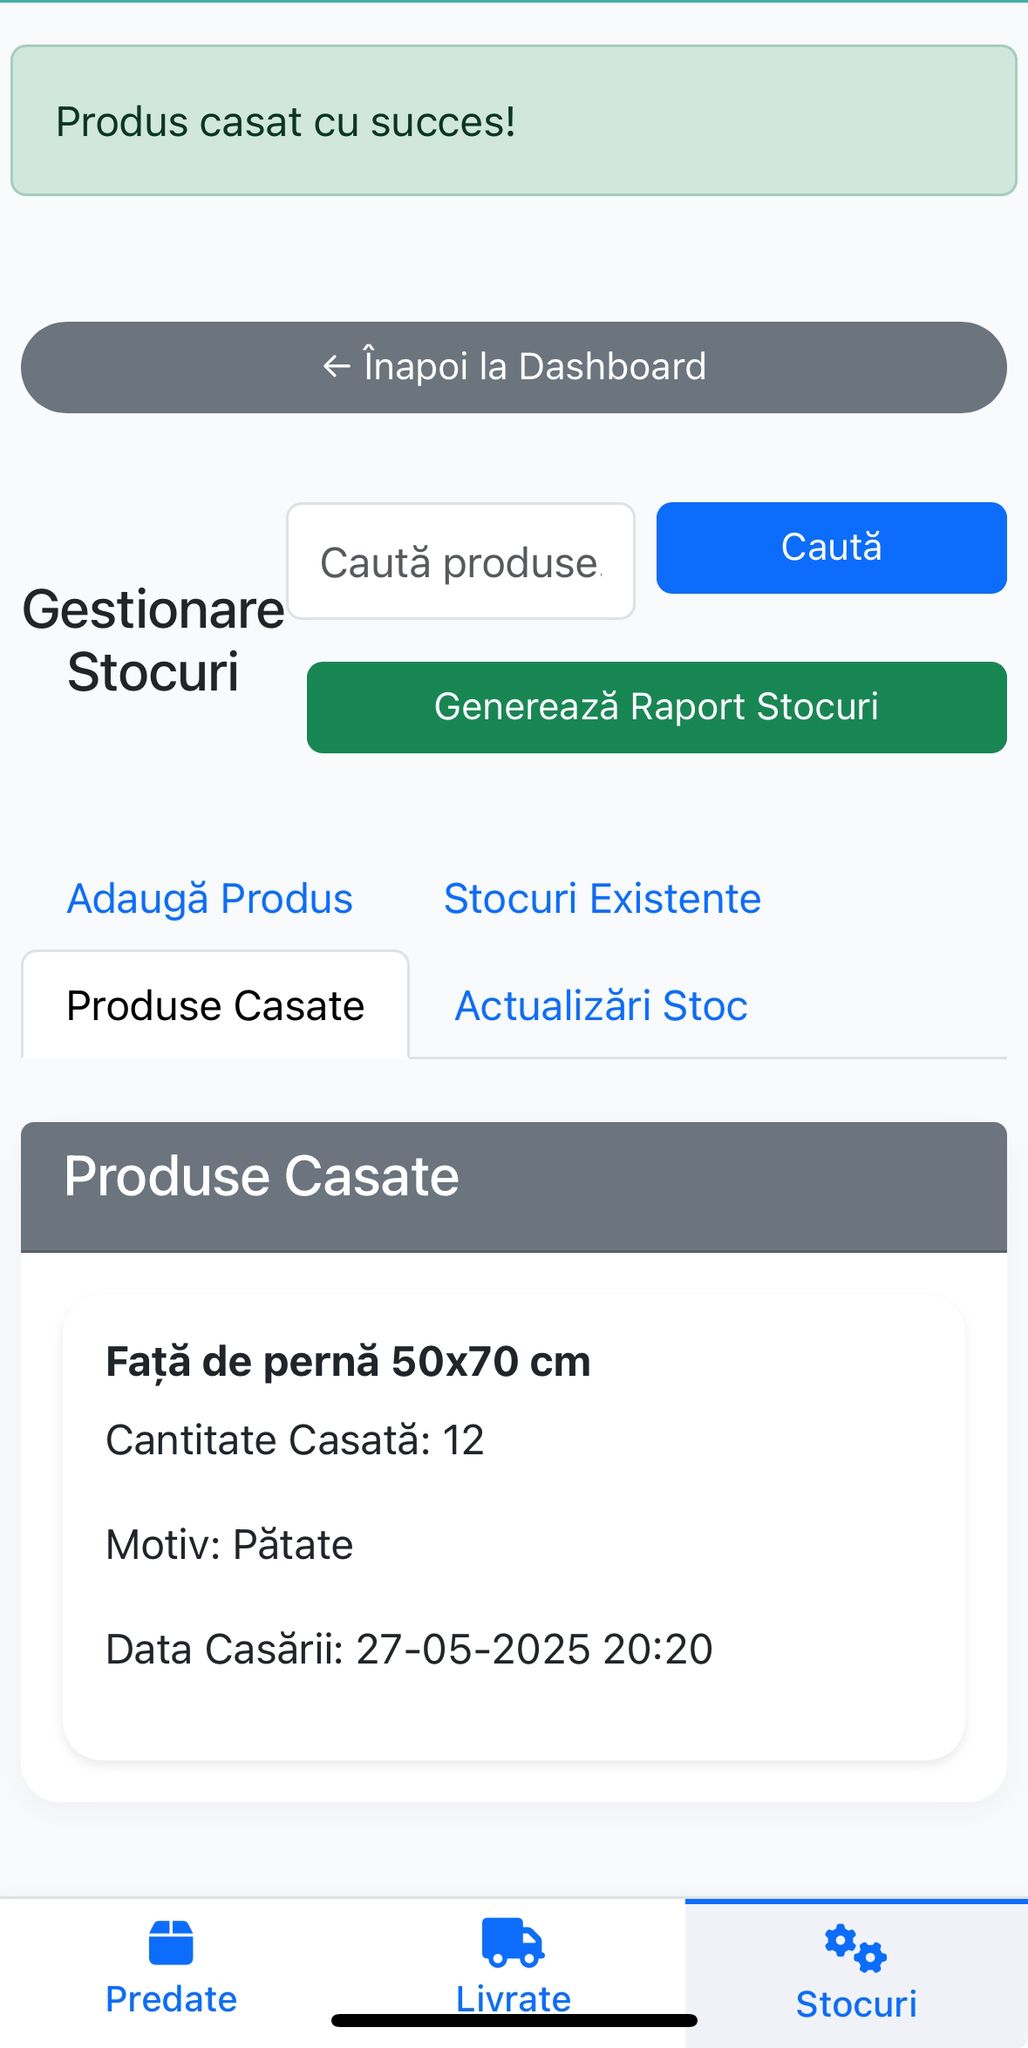
Task: Click the Motiv: Pătate line
Action: point(229,1545)
